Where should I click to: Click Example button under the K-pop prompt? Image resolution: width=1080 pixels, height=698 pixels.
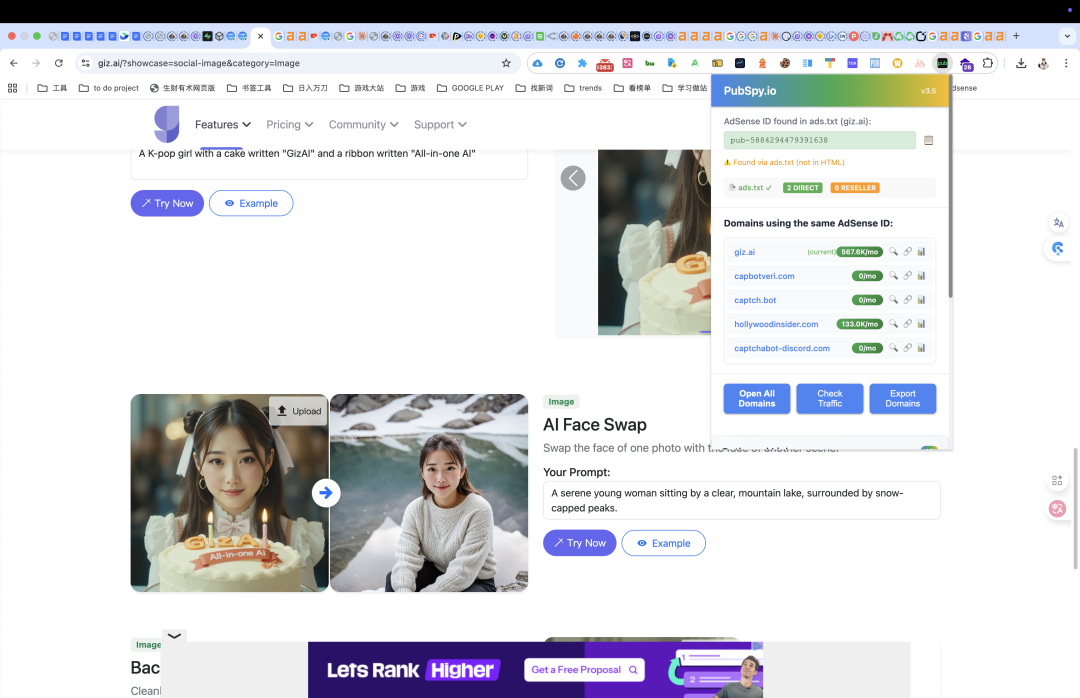(251, 203)
